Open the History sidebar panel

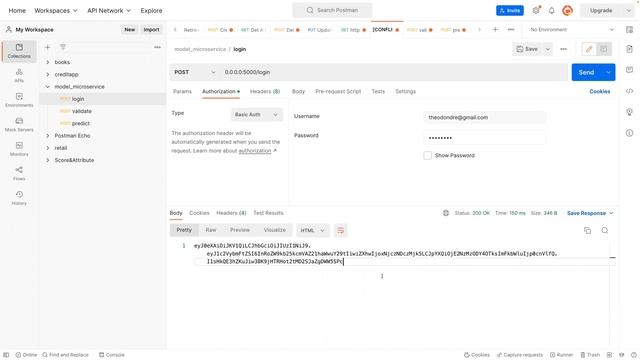tap(19, 198)
